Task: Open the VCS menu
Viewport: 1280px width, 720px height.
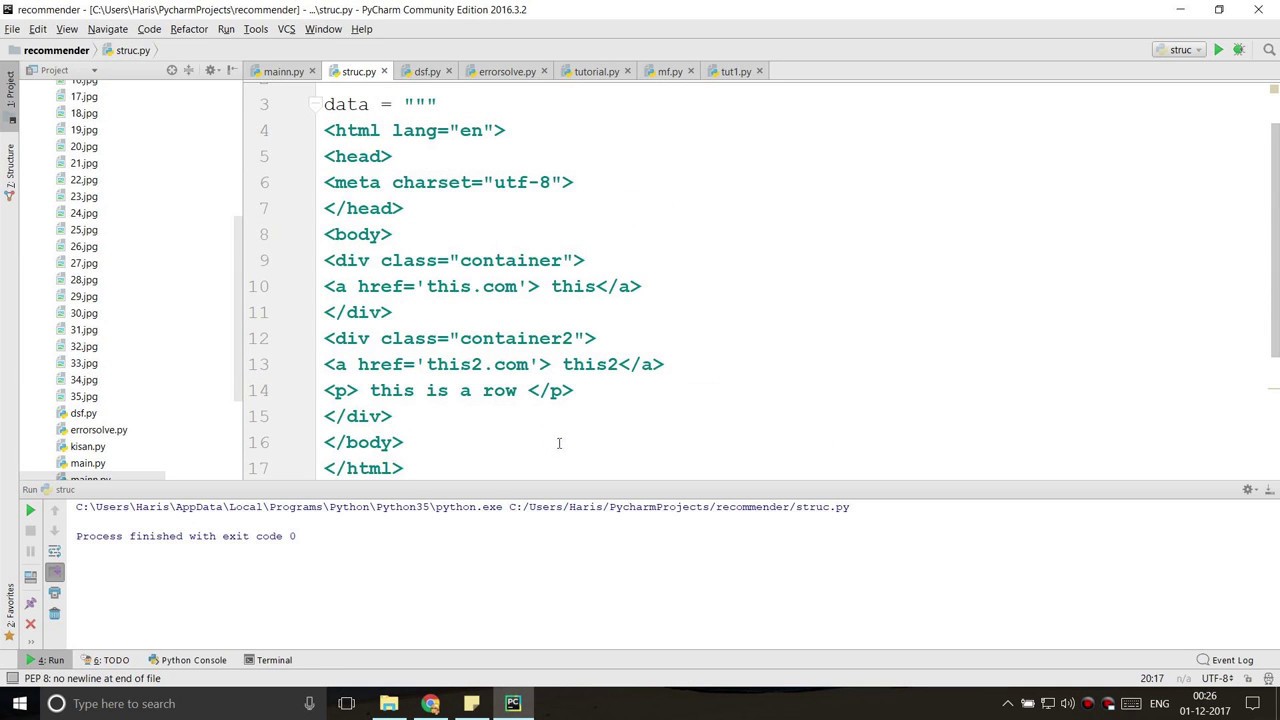Action: (x=286, y=29)
